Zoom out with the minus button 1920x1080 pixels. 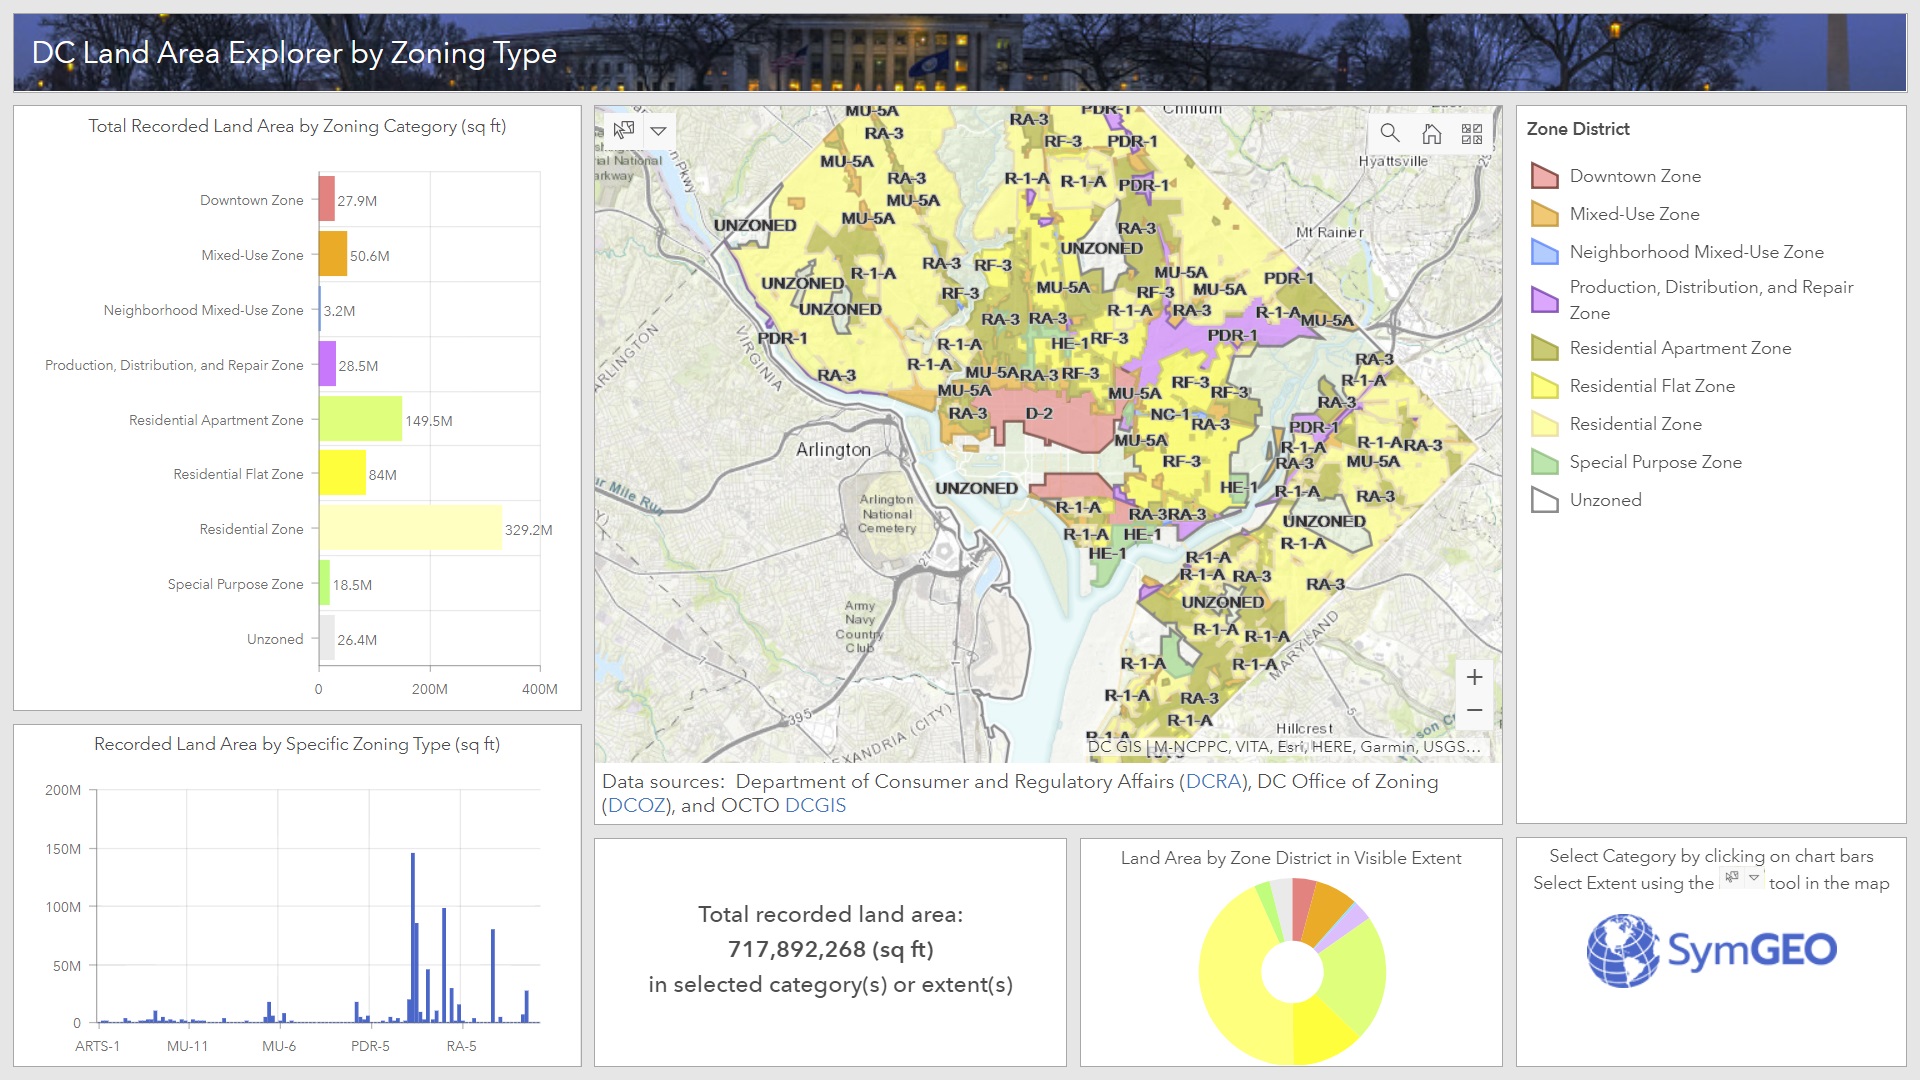coord(1474,710)
